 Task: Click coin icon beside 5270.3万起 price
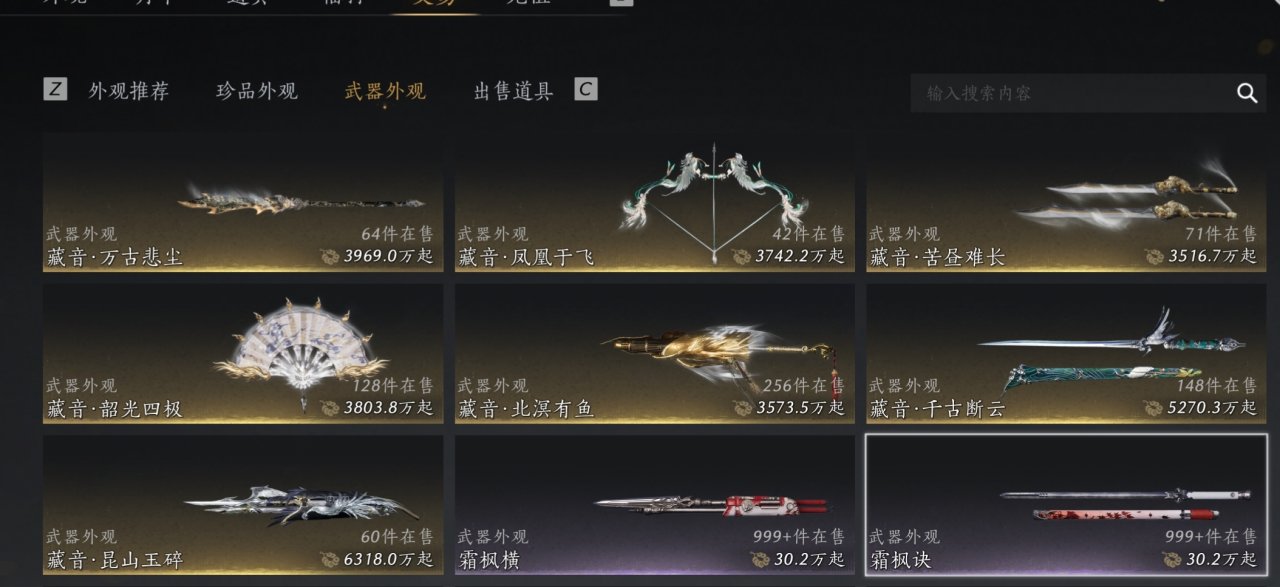pyautogui.click(x=1153, y=407)
